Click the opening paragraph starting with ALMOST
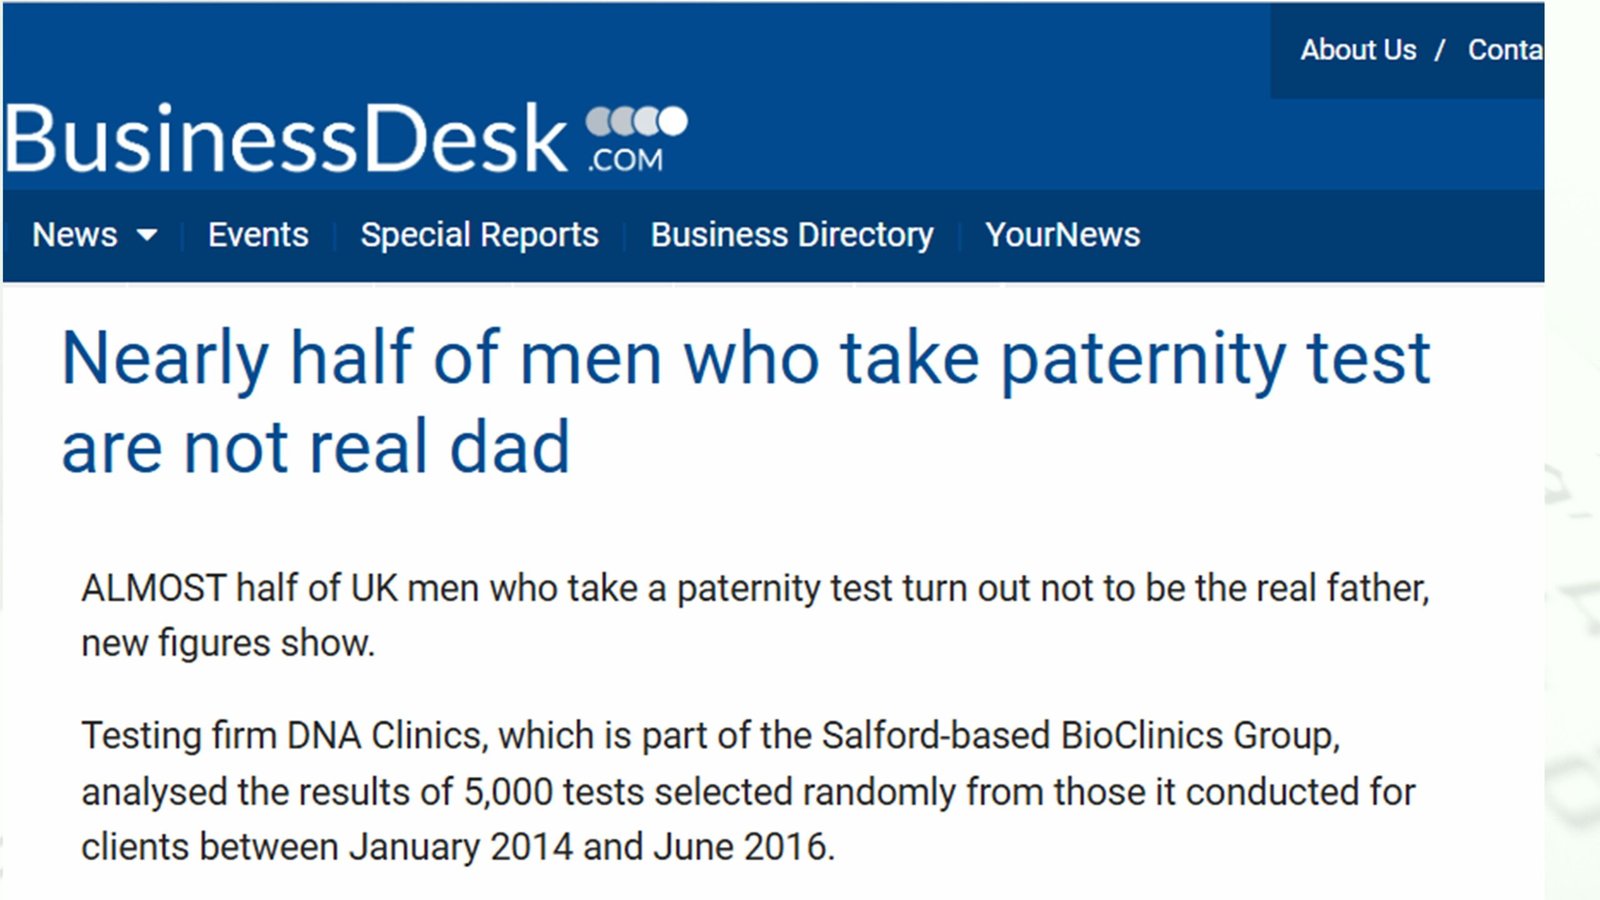Viewport: 1600px width, 900px height. [x=755, y=588]
